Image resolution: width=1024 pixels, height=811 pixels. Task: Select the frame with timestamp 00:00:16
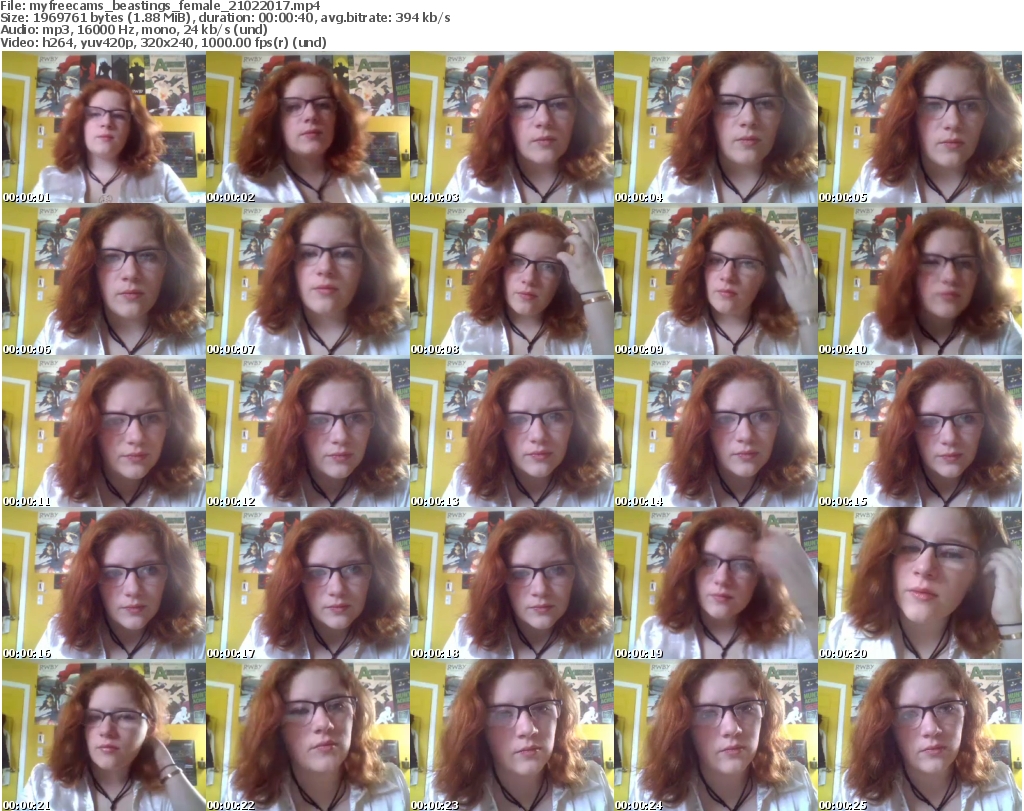point(104,584)
